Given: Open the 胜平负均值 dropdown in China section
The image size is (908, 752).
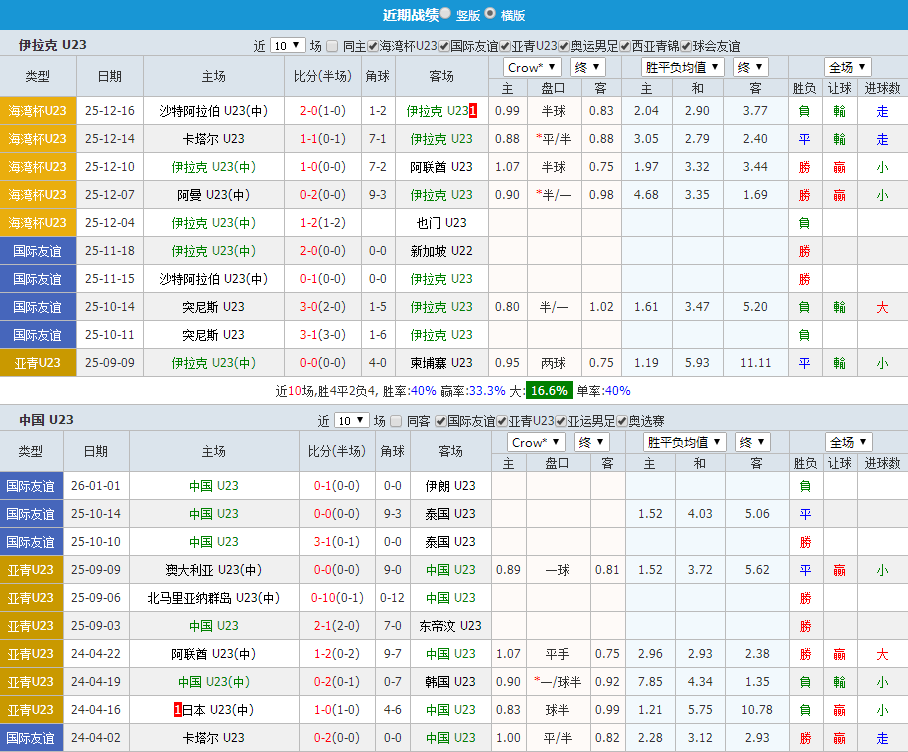Looking at the screenshot, I should pos(683,441).
